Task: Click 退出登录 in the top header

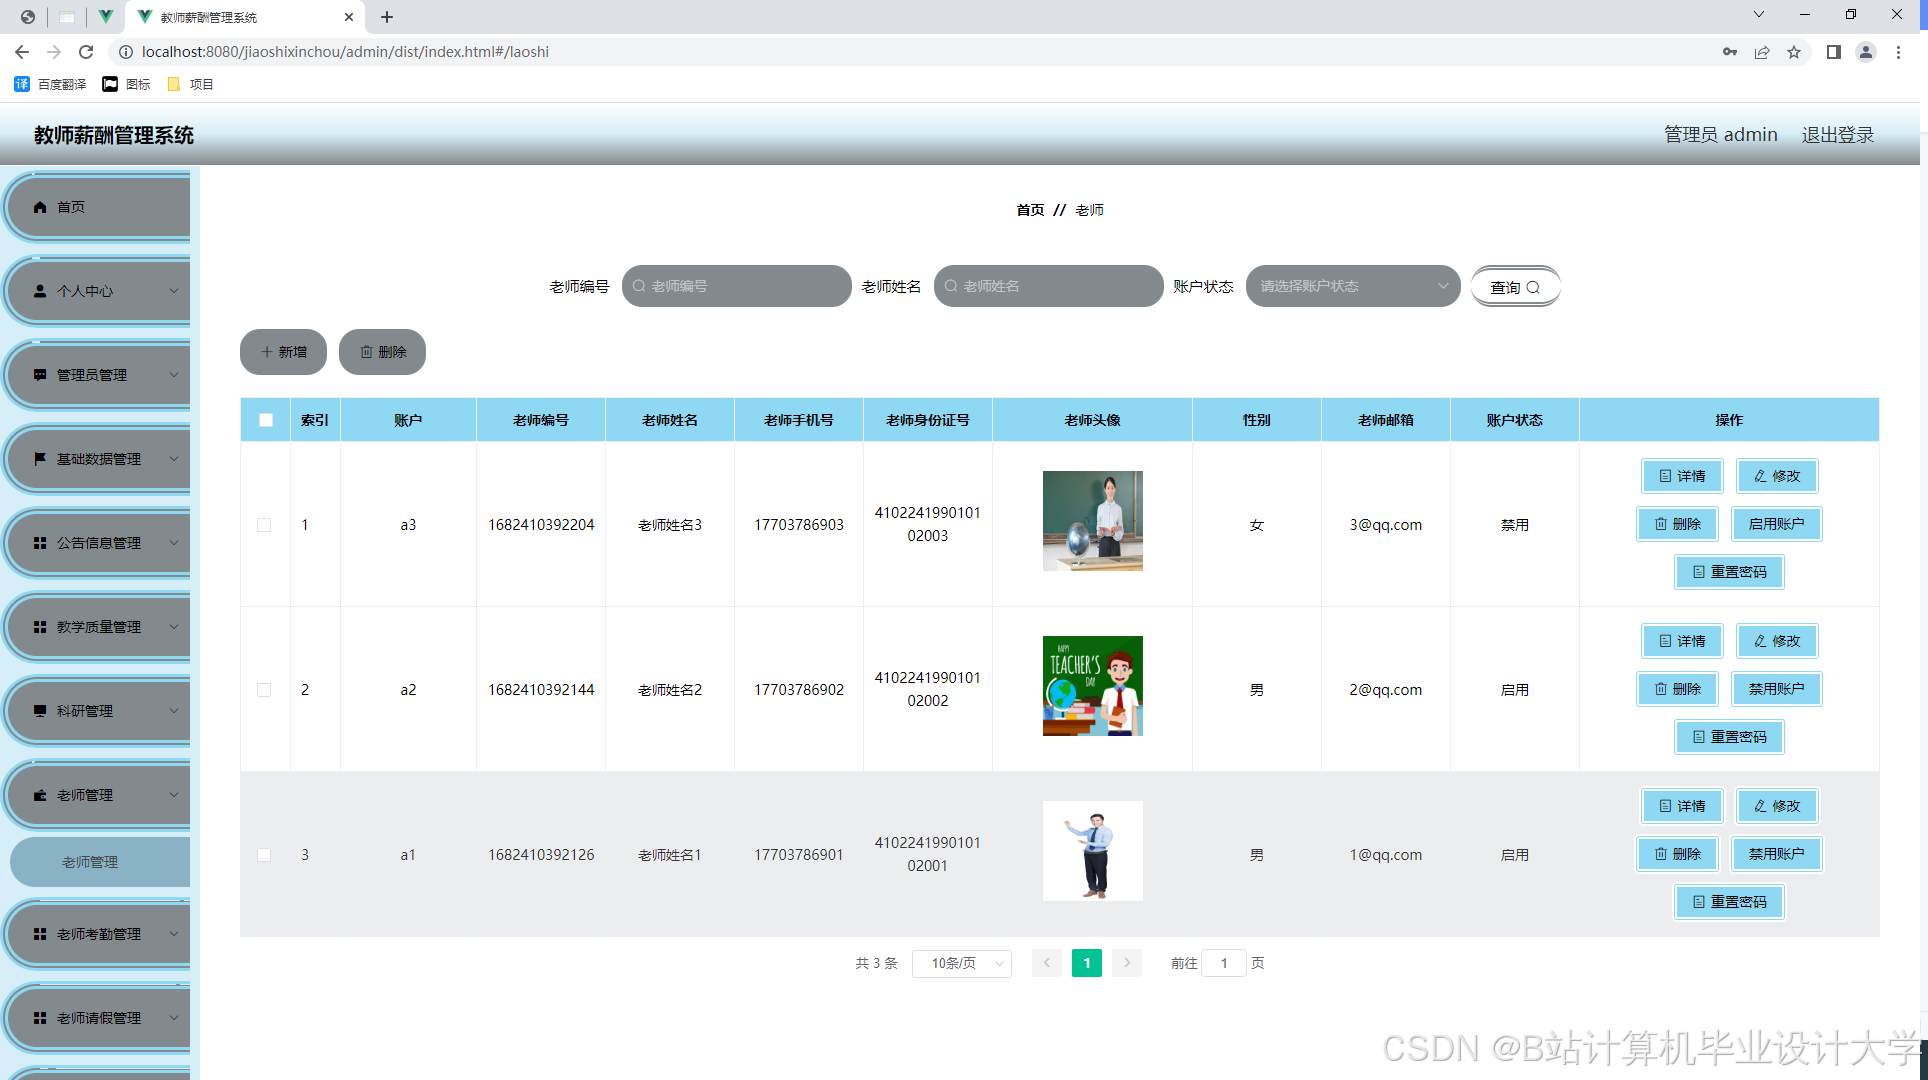Action: [1837, 134]
